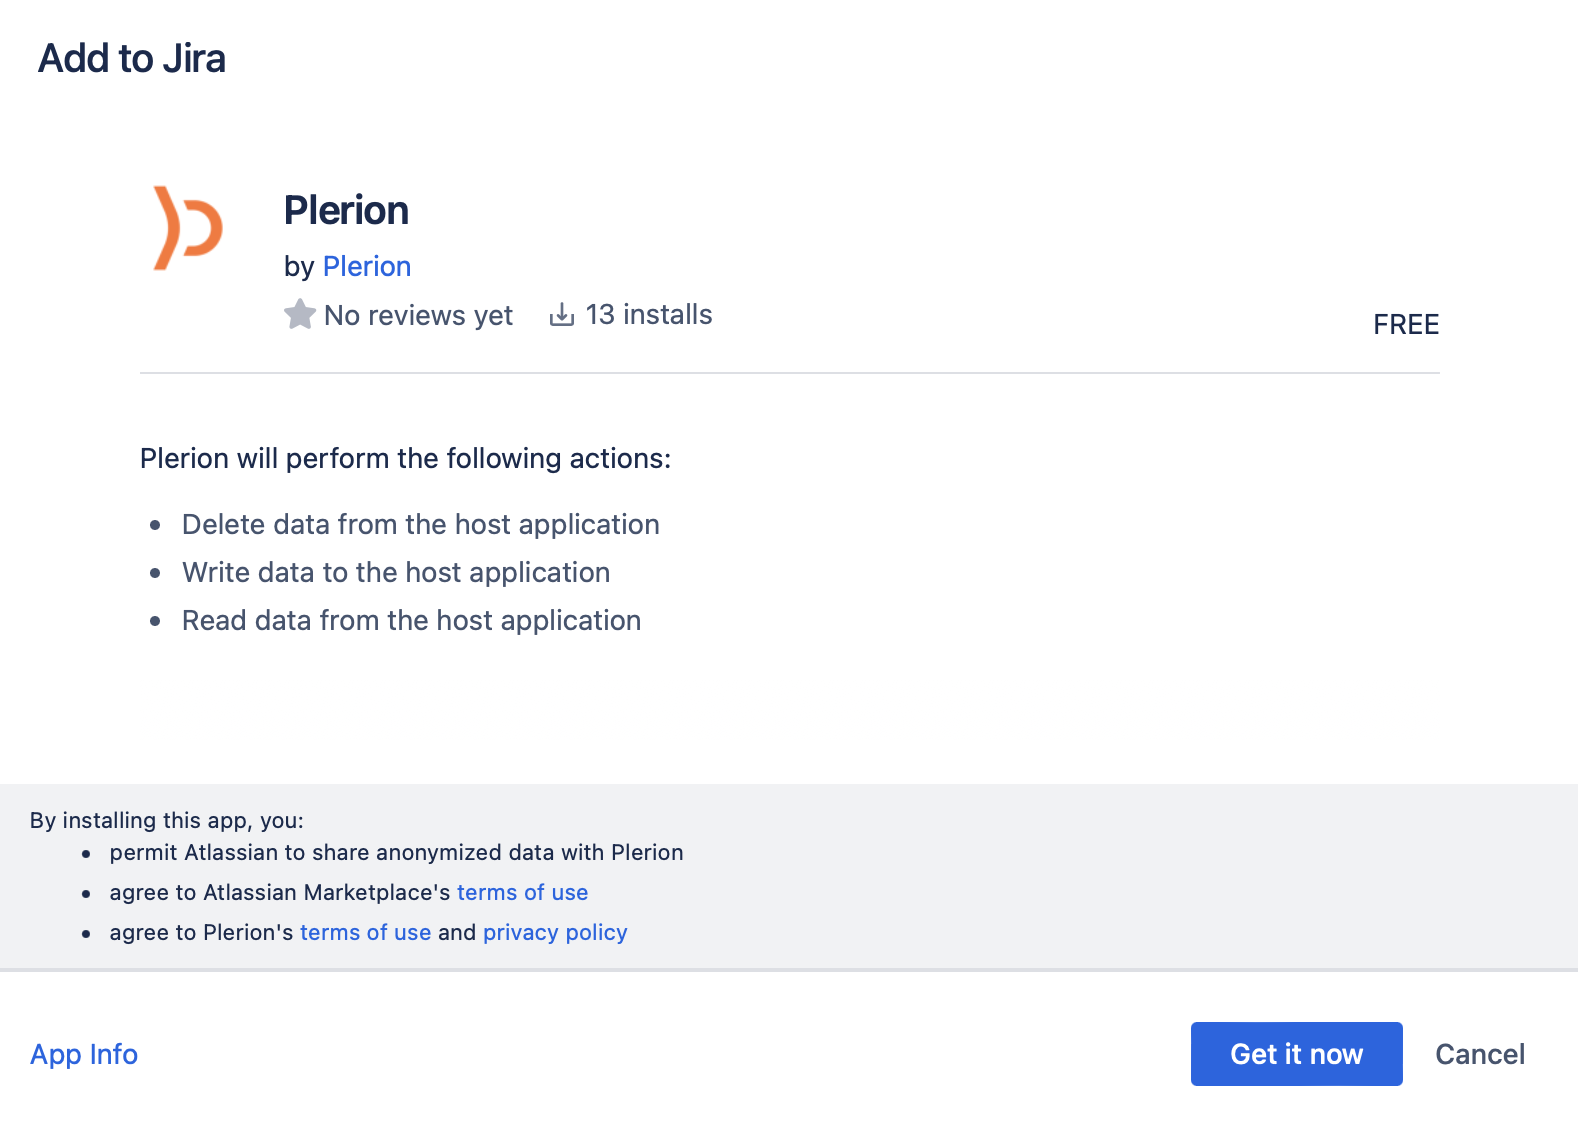This screenshot has width=1578, height=1124.
Task: Select the Delete data permission item
Action: click(x=420, y=524)
